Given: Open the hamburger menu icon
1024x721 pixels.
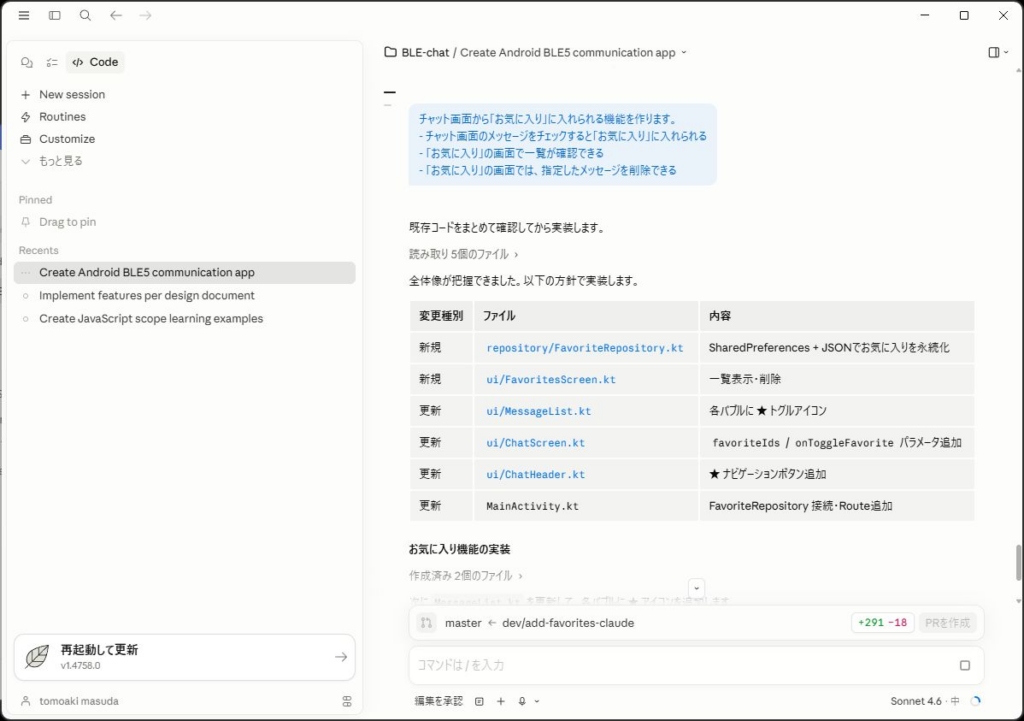Looking at the screenshot, I should pos(24,15).
